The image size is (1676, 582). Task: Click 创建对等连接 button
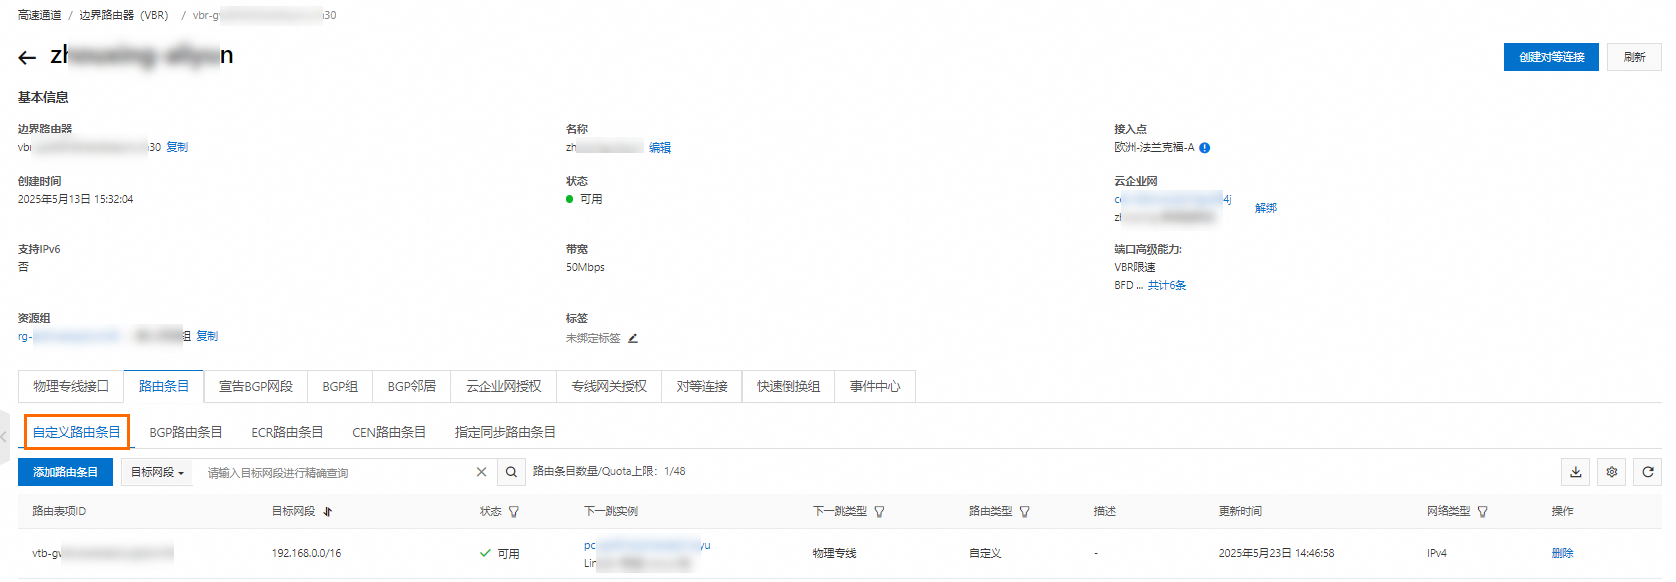click(x=1551, y=57)
